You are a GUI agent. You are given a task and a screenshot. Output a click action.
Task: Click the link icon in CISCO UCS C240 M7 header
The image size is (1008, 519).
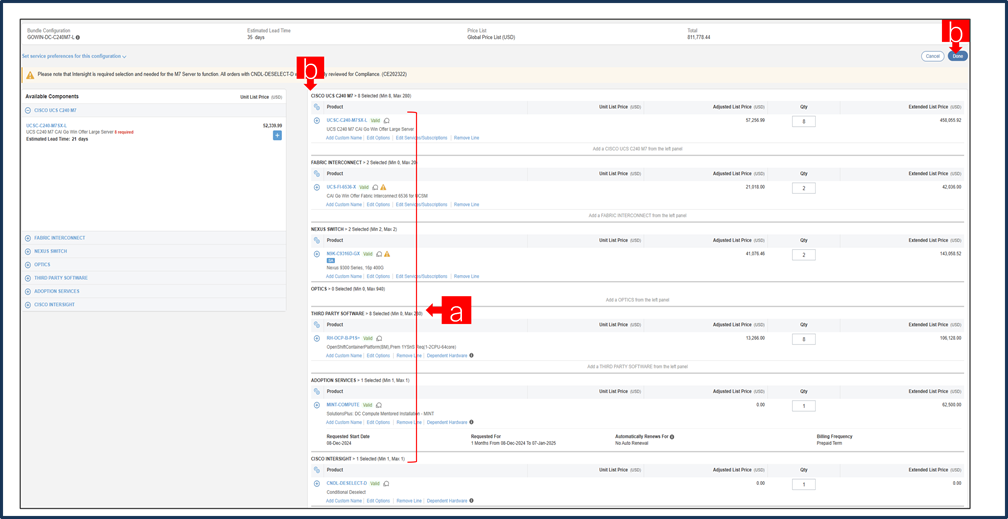click(x=317, y=107)
